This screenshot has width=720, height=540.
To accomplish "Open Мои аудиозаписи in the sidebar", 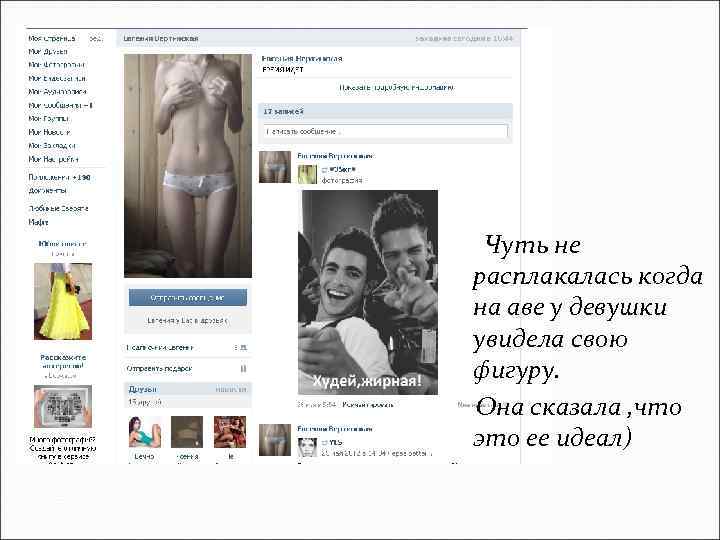I will pos(57,92).
